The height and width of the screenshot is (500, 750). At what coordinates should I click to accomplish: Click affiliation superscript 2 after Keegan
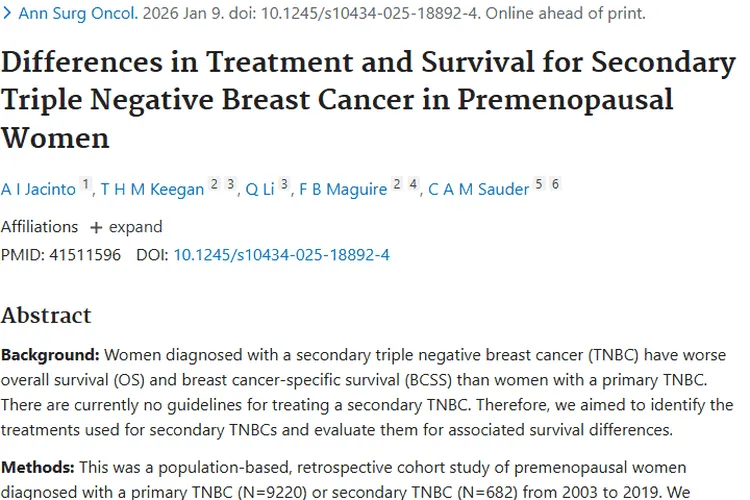coord(213,184)
